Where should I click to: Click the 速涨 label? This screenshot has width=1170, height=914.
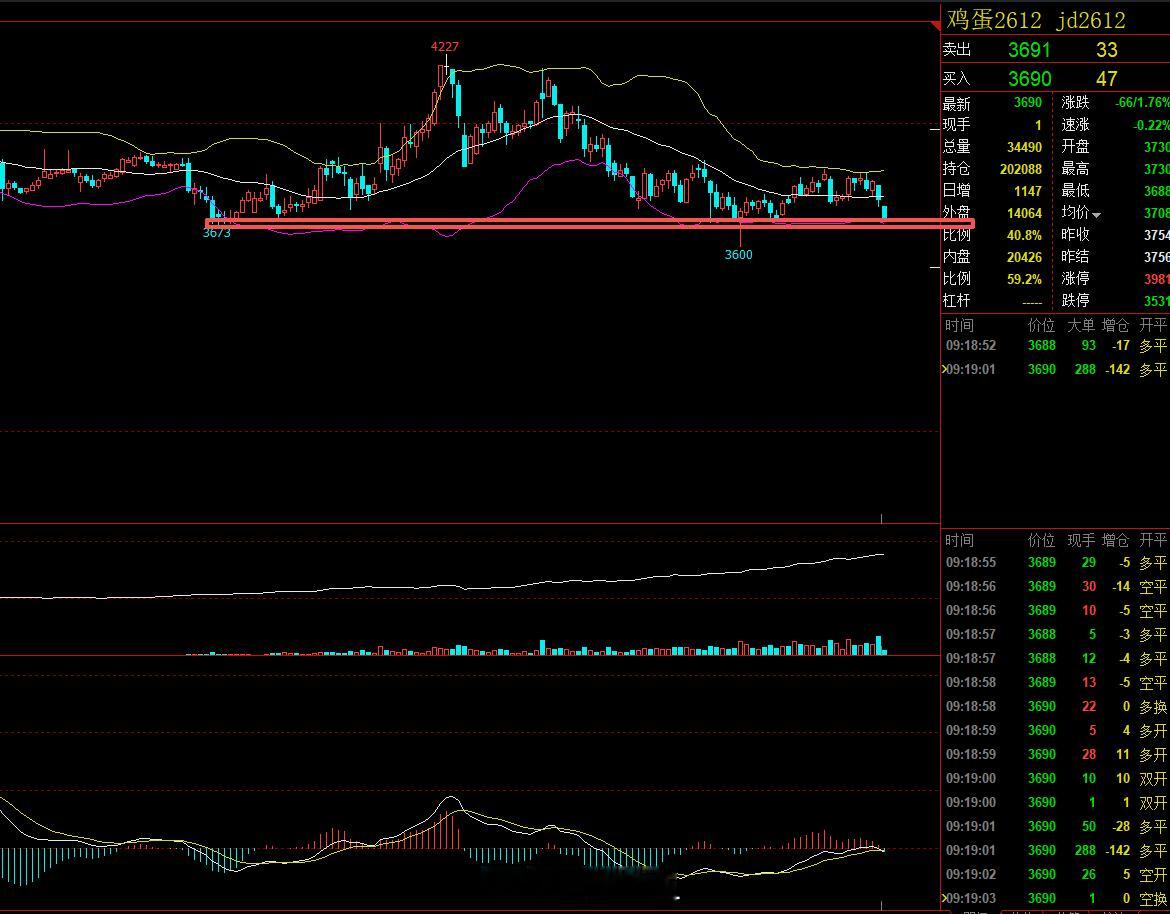tap(1075, 125)
